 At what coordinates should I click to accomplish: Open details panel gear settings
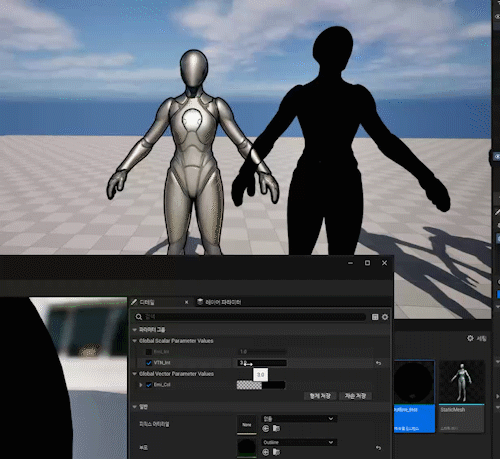[385, 317]
